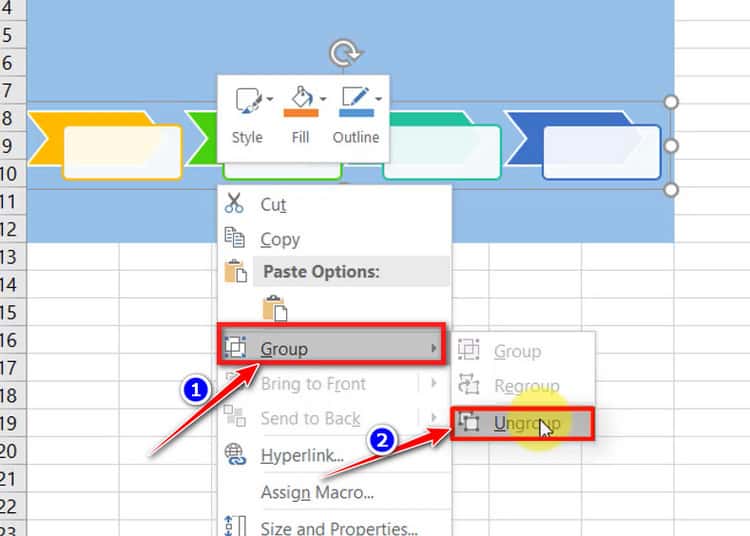
Task: Click the Fill paint bucket icon
Action: pos(301,97)
